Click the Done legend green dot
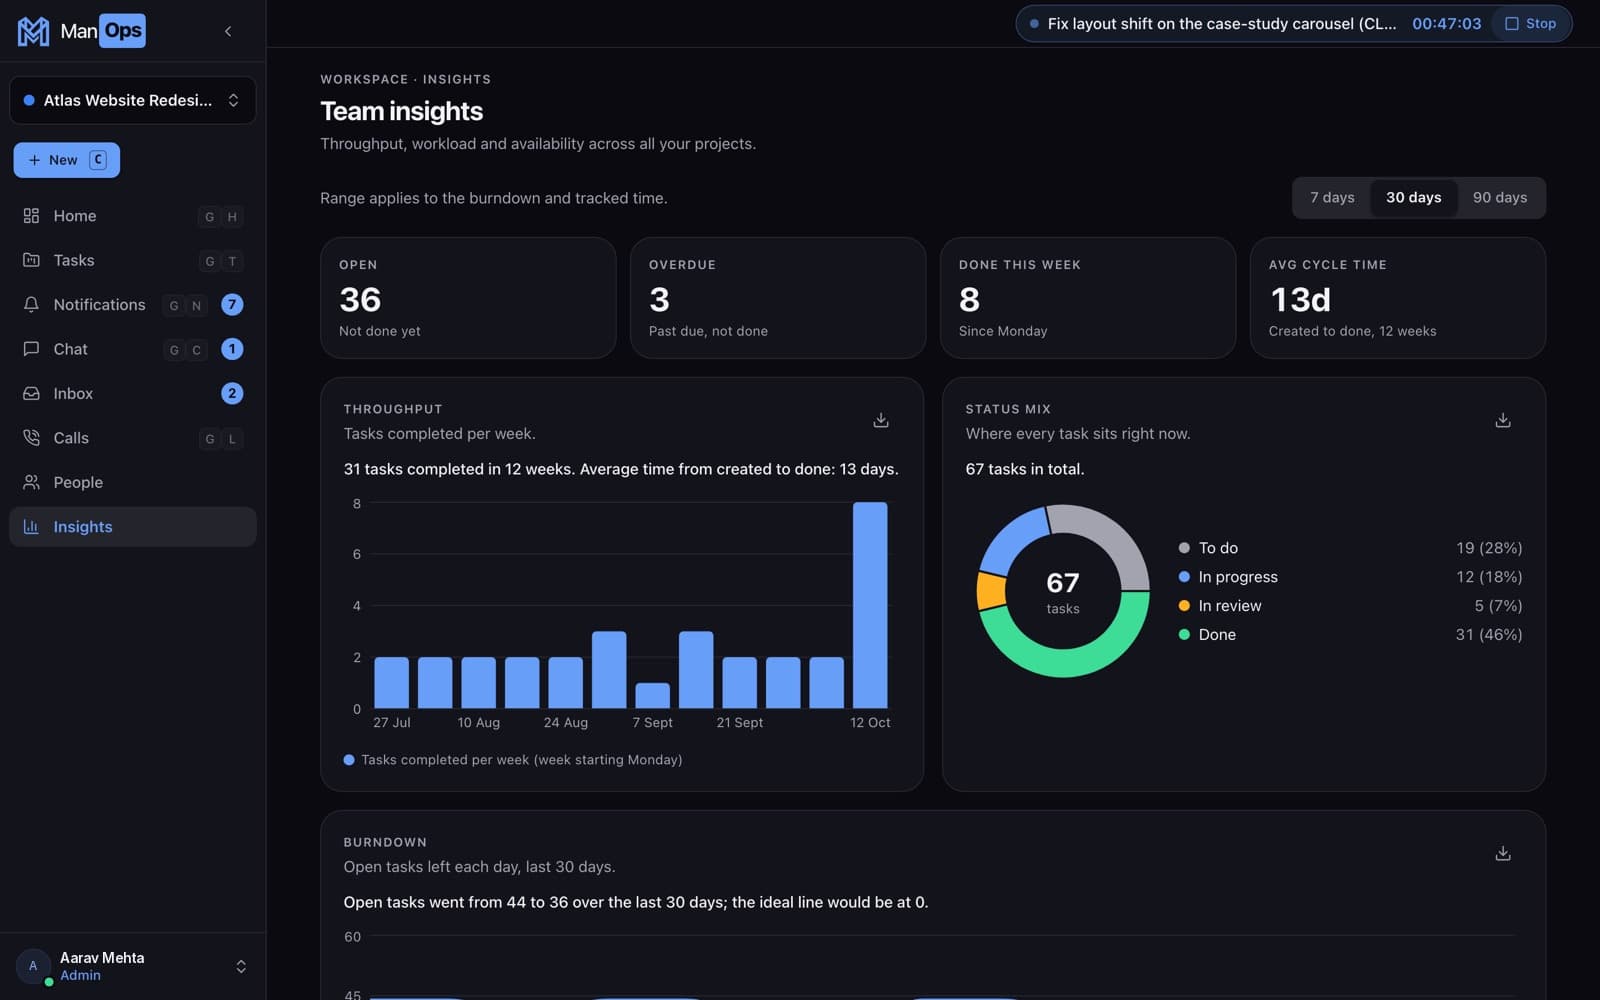The width and height of the screenshot is (1600, 1000). tap(1184, 635)
